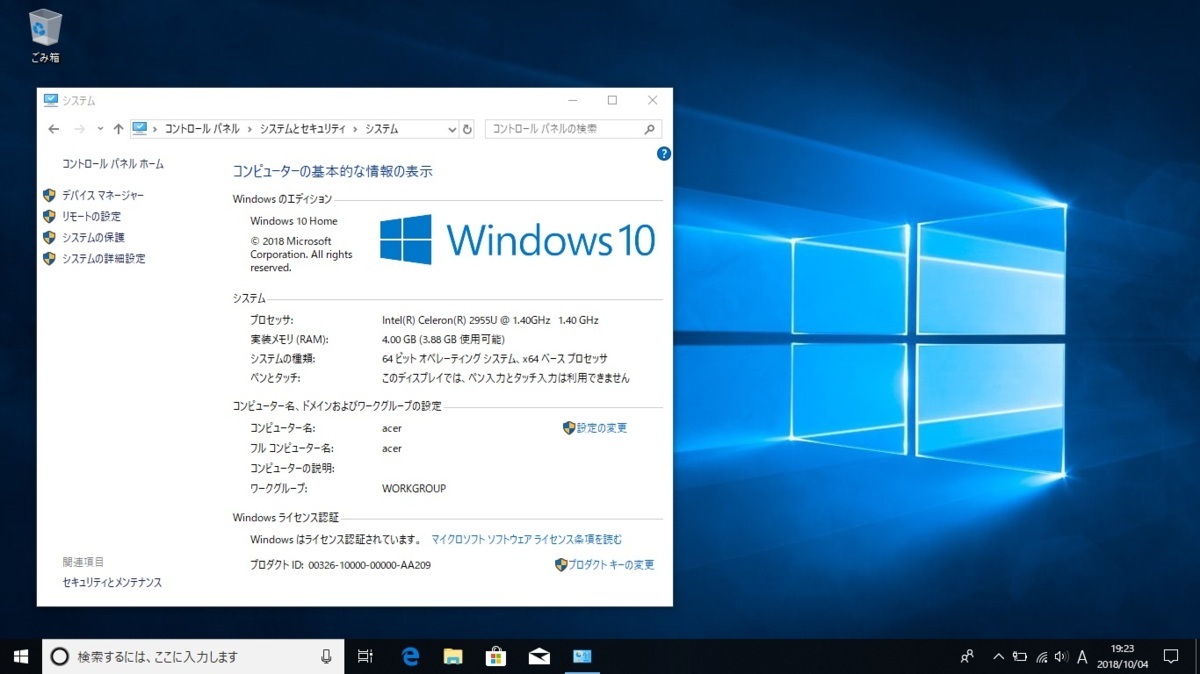
Task: Open デバイス マネージャー link in sidebar
Action: (x=103, y=195)
